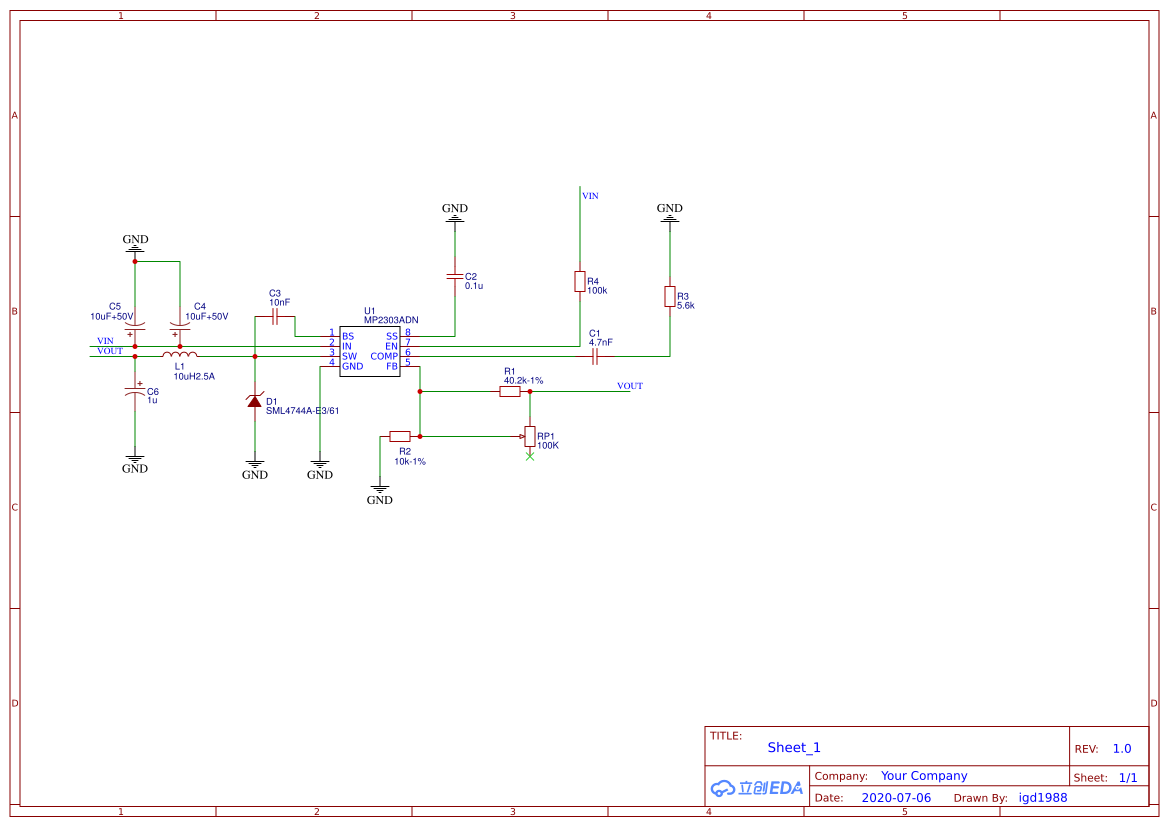Screen dimensions: 1169x827
Task: Click the 5.6k value of R3
Action: [x=686, y=306]
